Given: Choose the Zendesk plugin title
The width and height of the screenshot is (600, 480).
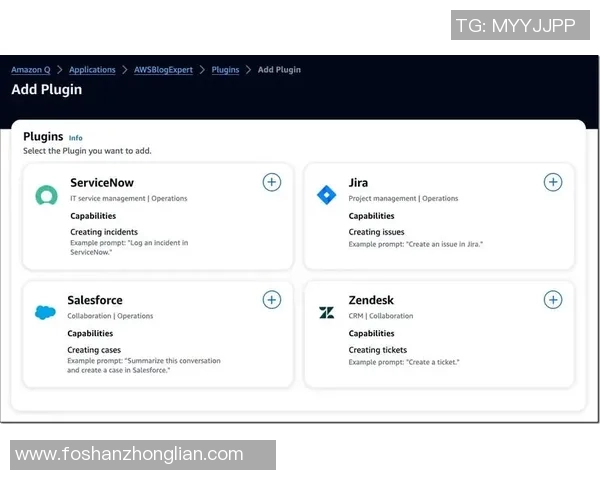Looking at the screenshot, I should coord(371,300).
